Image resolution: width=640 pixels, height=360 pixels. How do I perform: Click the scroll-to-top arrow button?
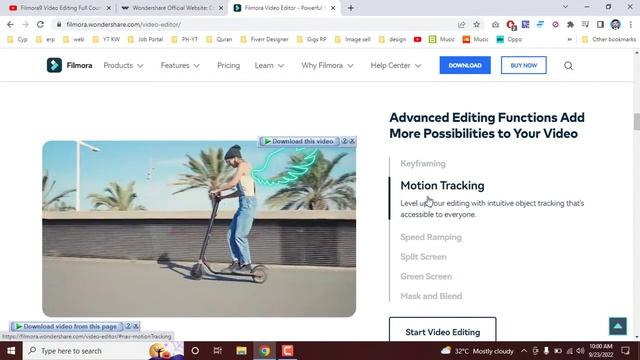pos(618,326)
